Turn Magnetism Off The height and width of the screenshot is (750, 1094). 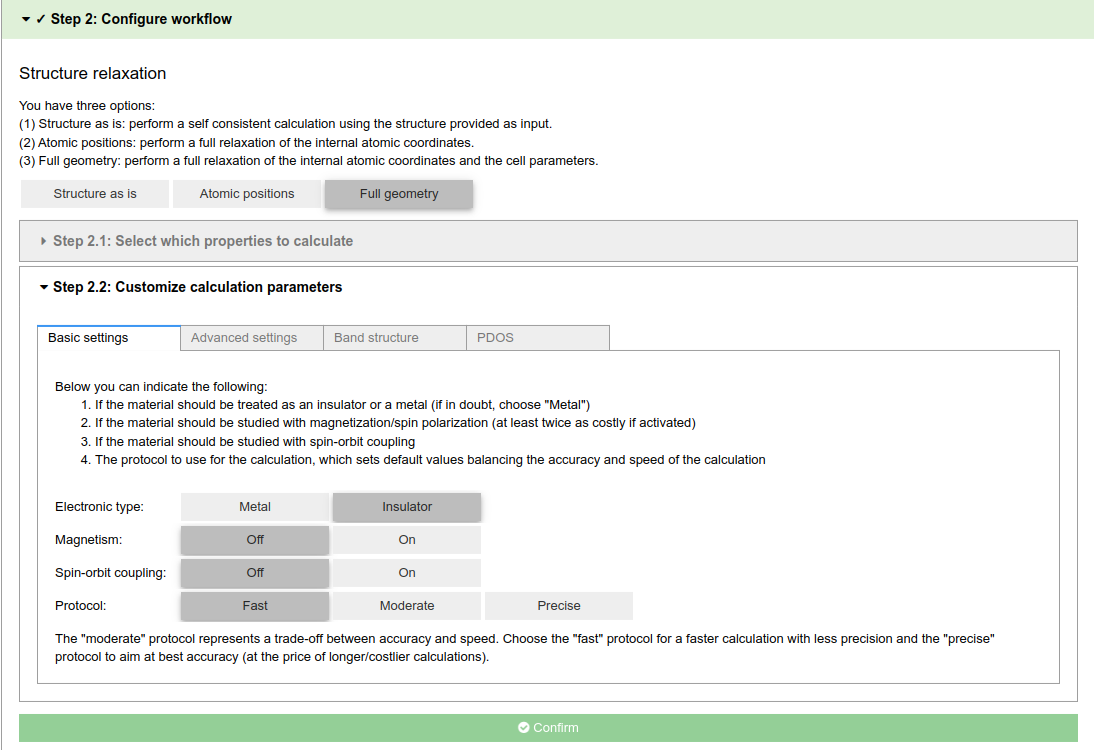pyautogui.click(x=254, y=540)
